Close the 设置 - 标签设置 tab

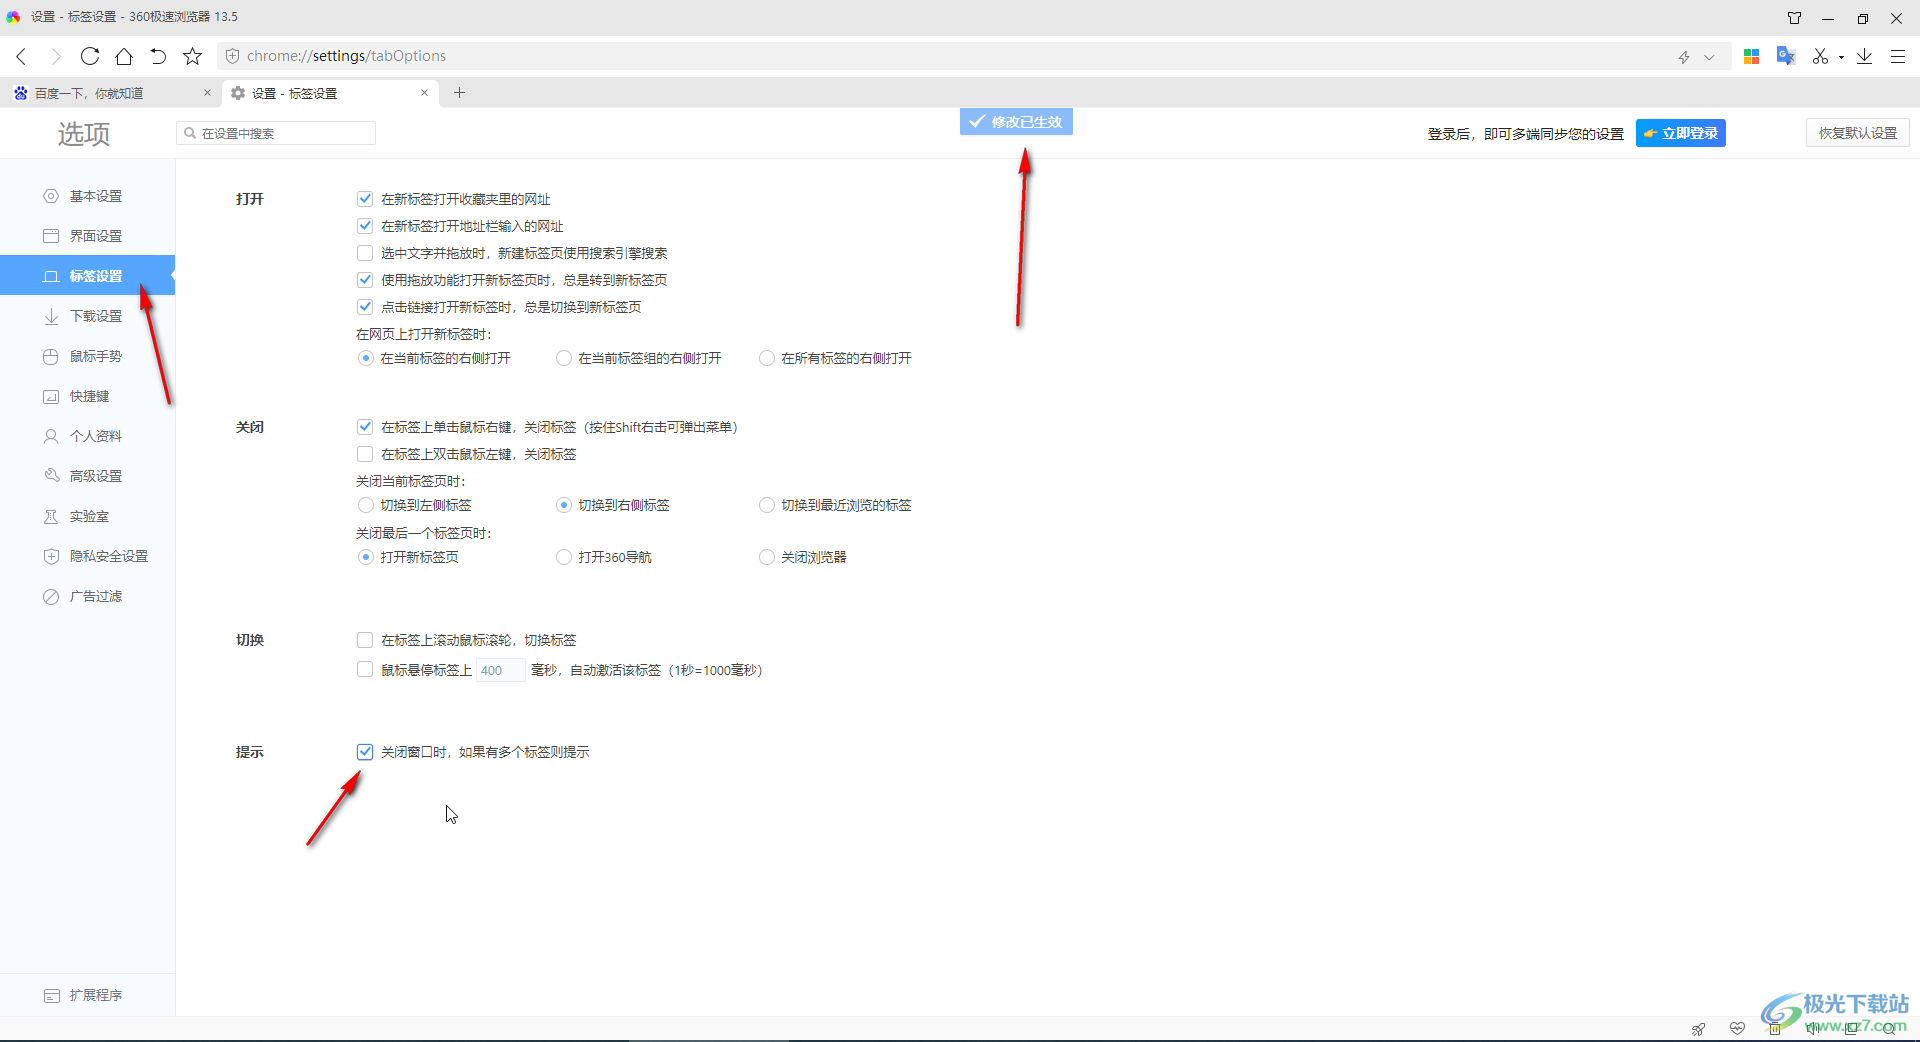[x=424, y=92]
